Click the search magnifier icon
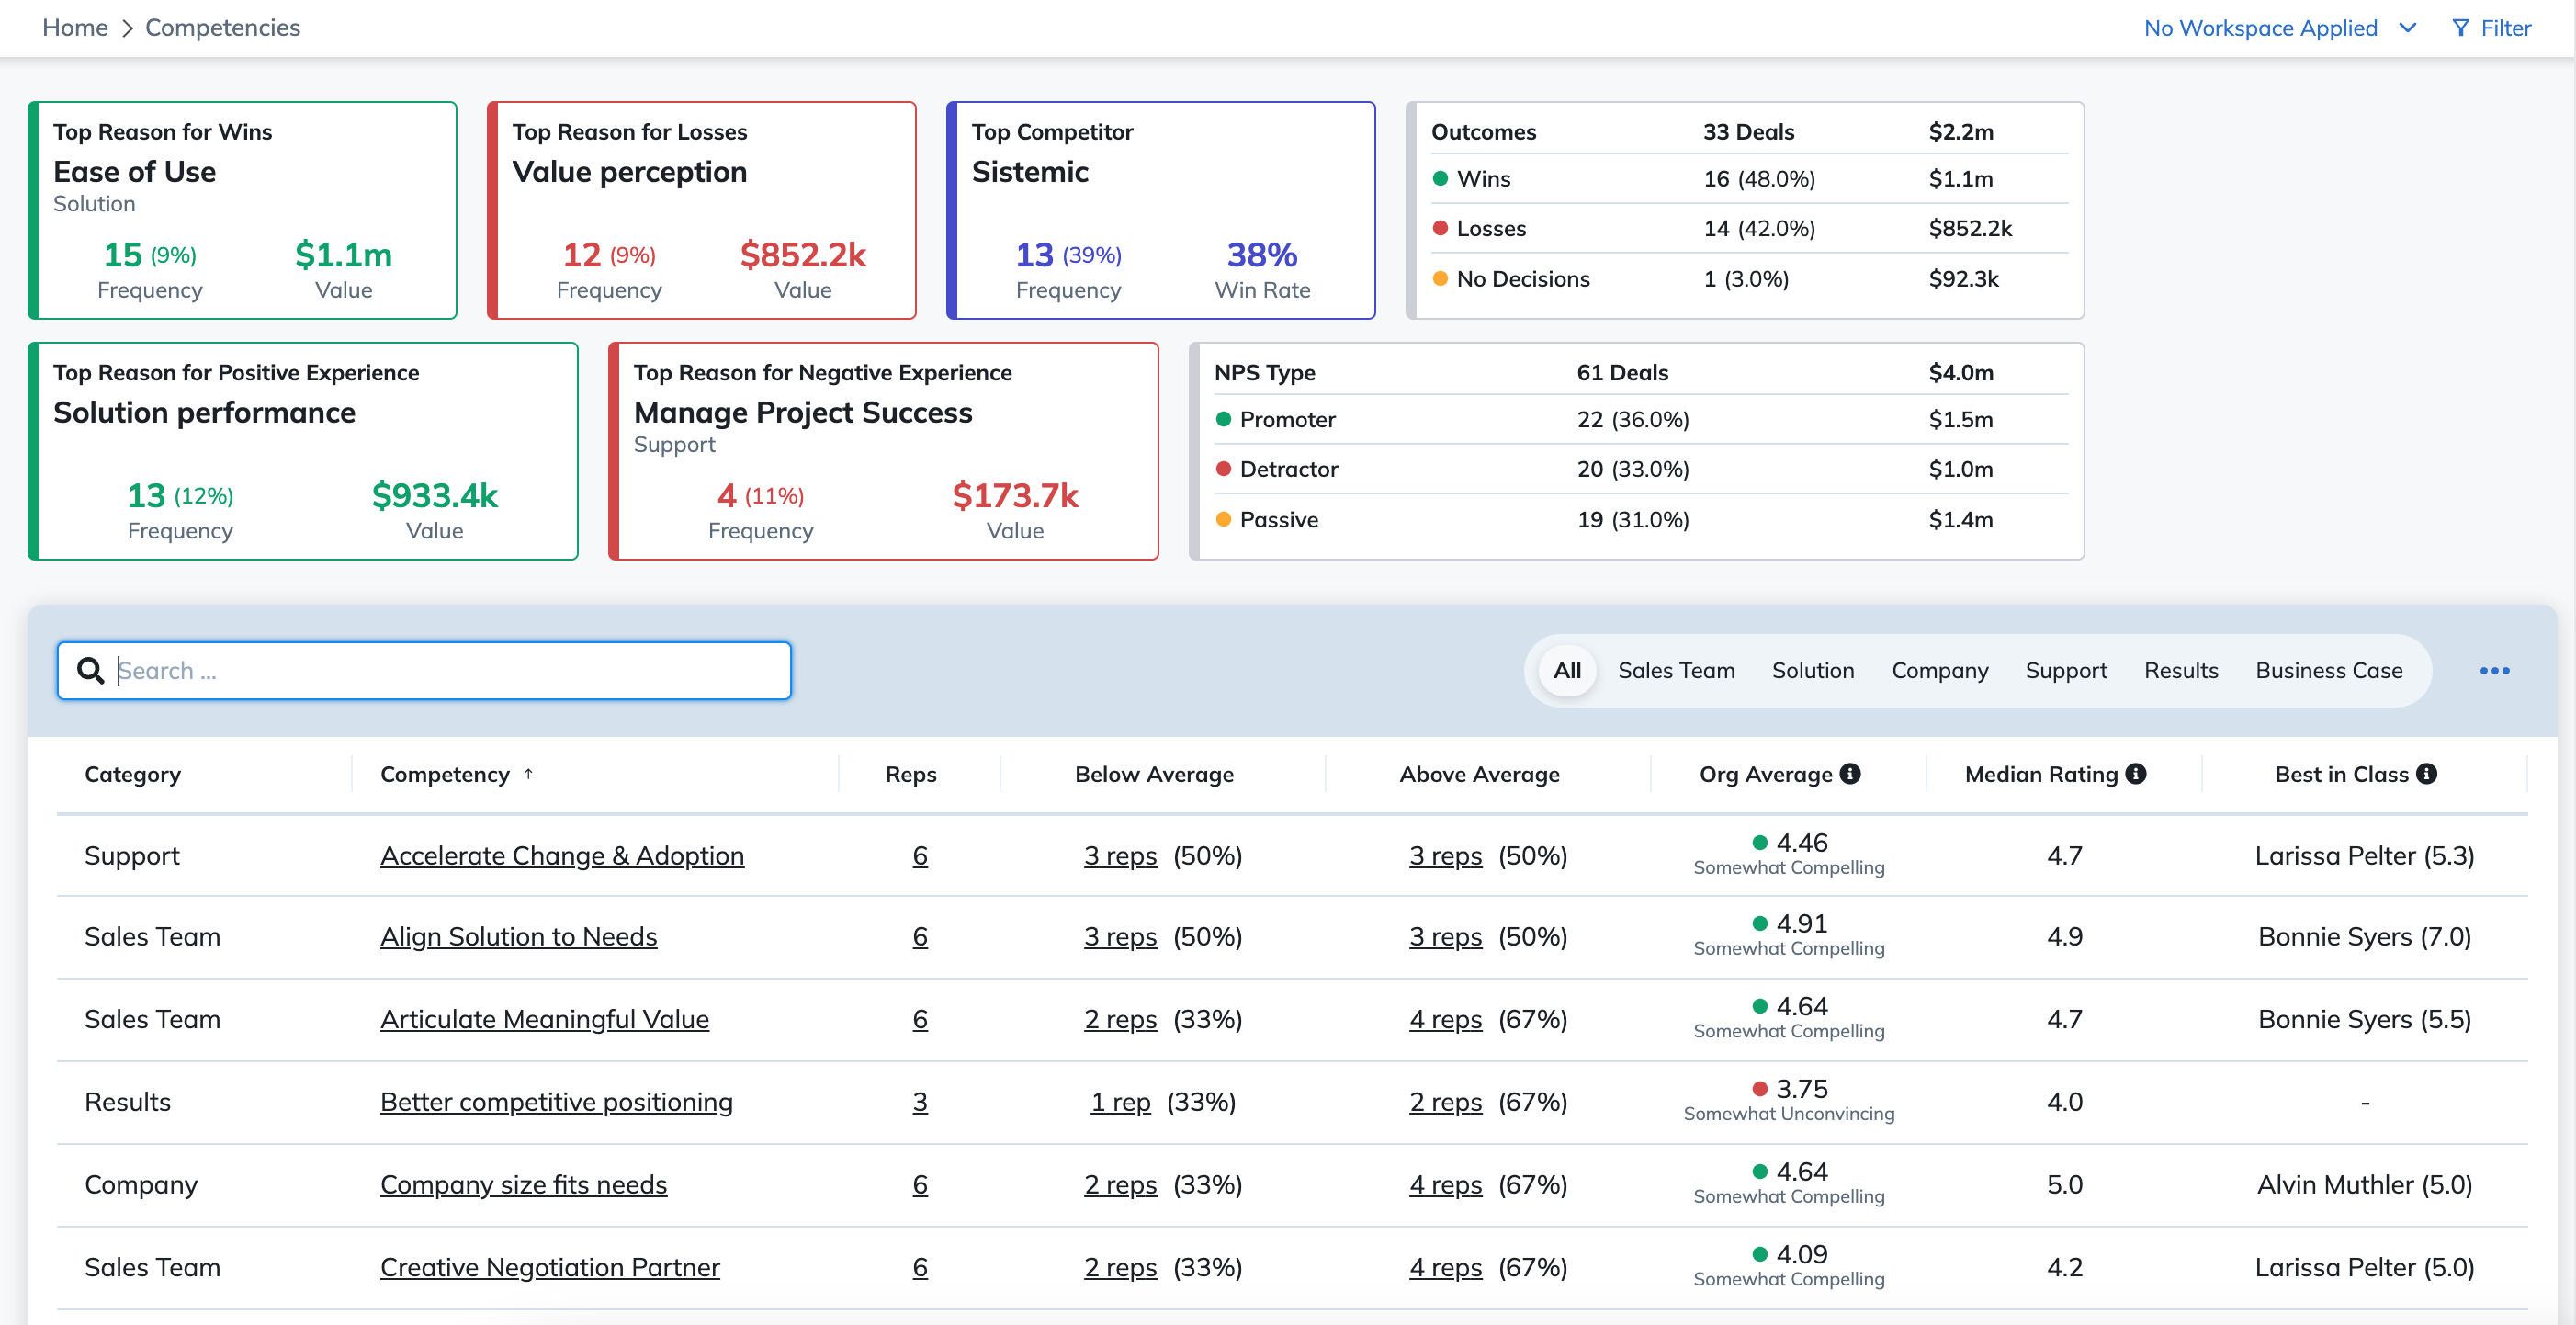The width and height of the screenshot is (2576, 1325). tap(90, 670)
